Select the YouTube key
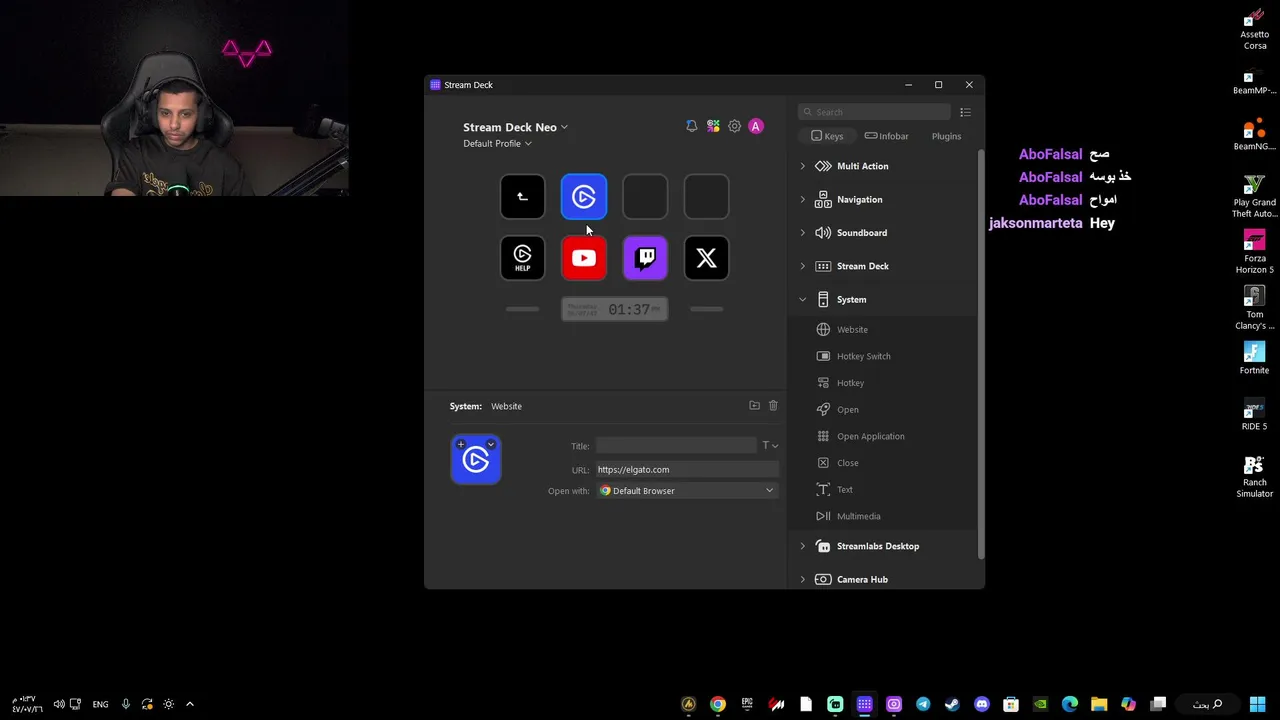 [584, 258]
